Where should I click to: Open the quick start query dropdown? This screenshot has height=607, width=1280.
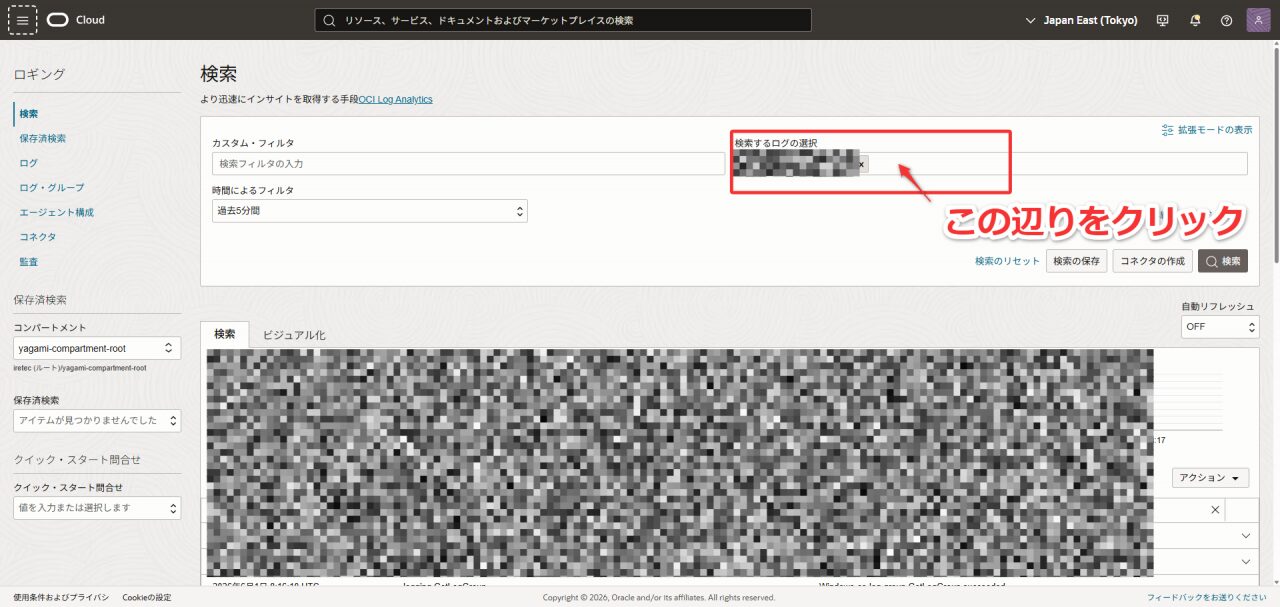[x=97, y=508]
